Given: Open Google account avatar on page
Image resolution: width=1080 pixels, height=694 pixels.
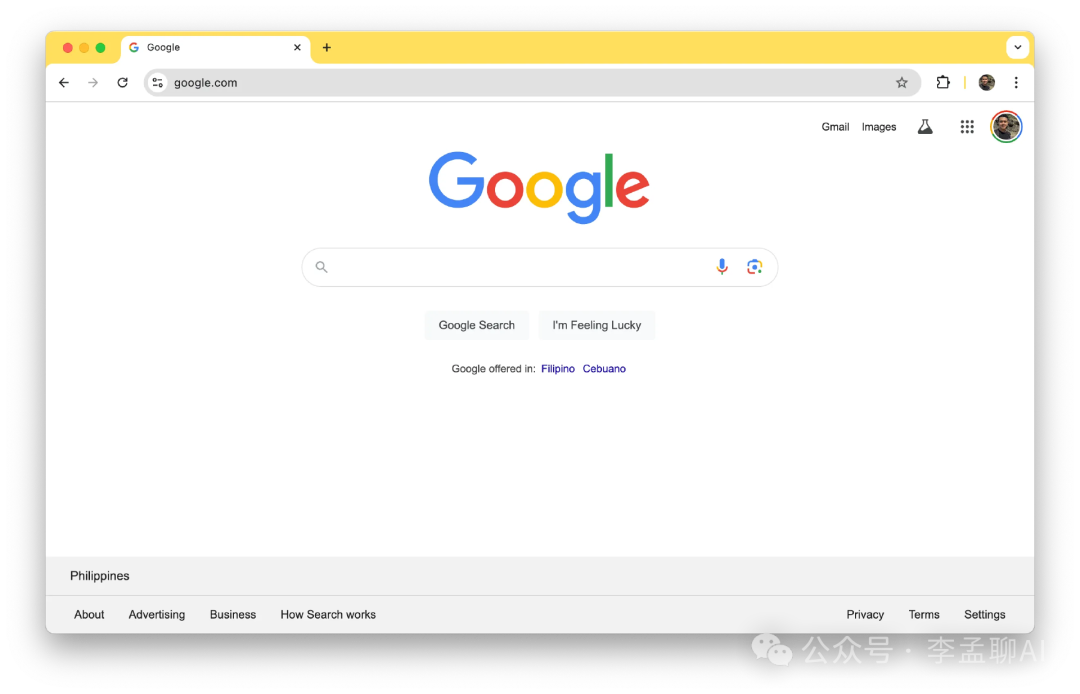Looking at the screenshot, I should (1006, 127).
